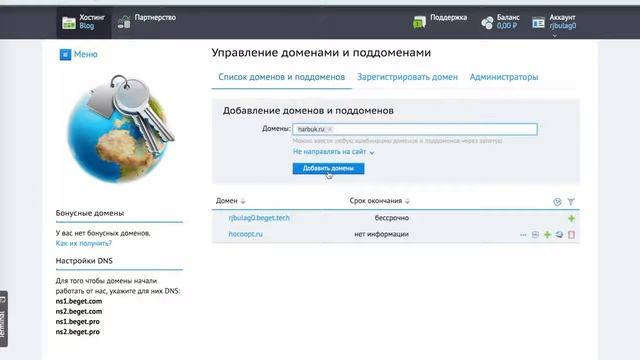
Task: Click the Баланс coins icon
Action: (x=487, y=22)
